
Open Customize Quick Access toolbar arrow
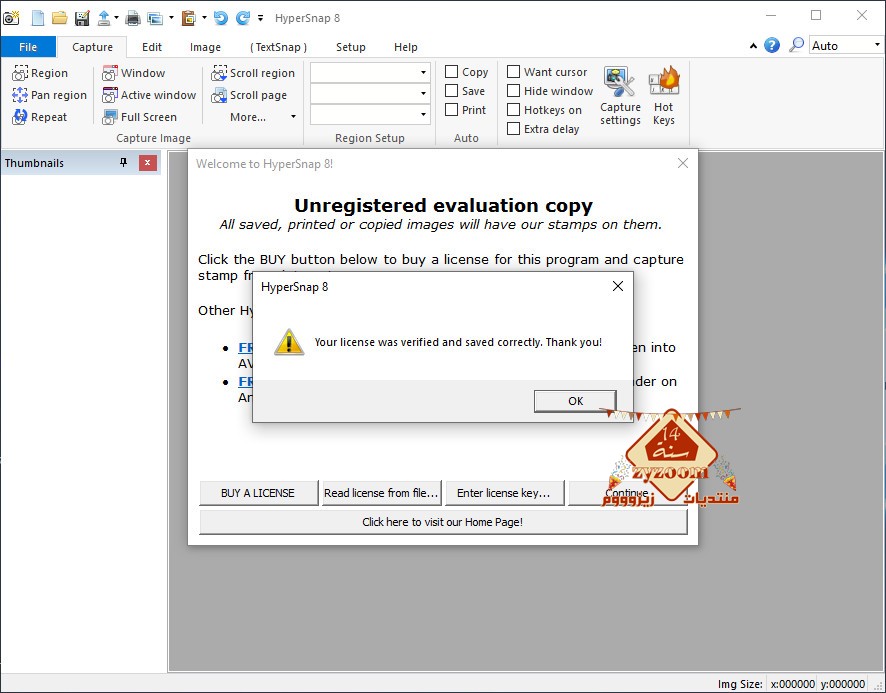(260, 18)
